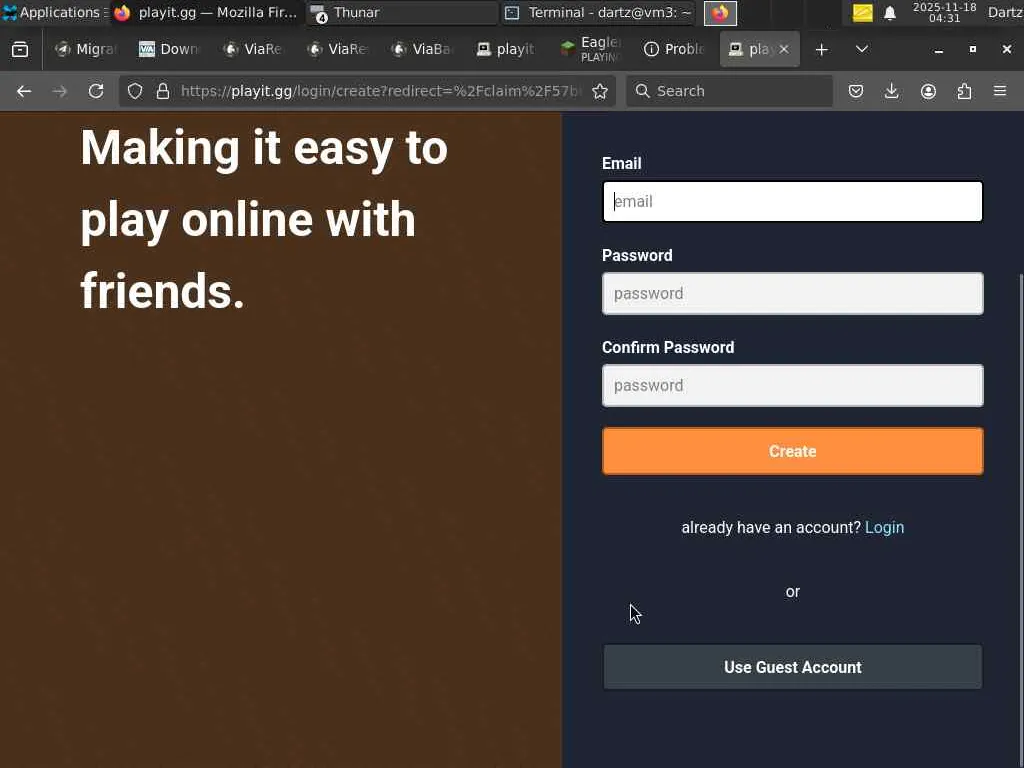This screenshot has height=768, width=1024.
Task: Switch to the first ViaRe tab
Action: 253,50
